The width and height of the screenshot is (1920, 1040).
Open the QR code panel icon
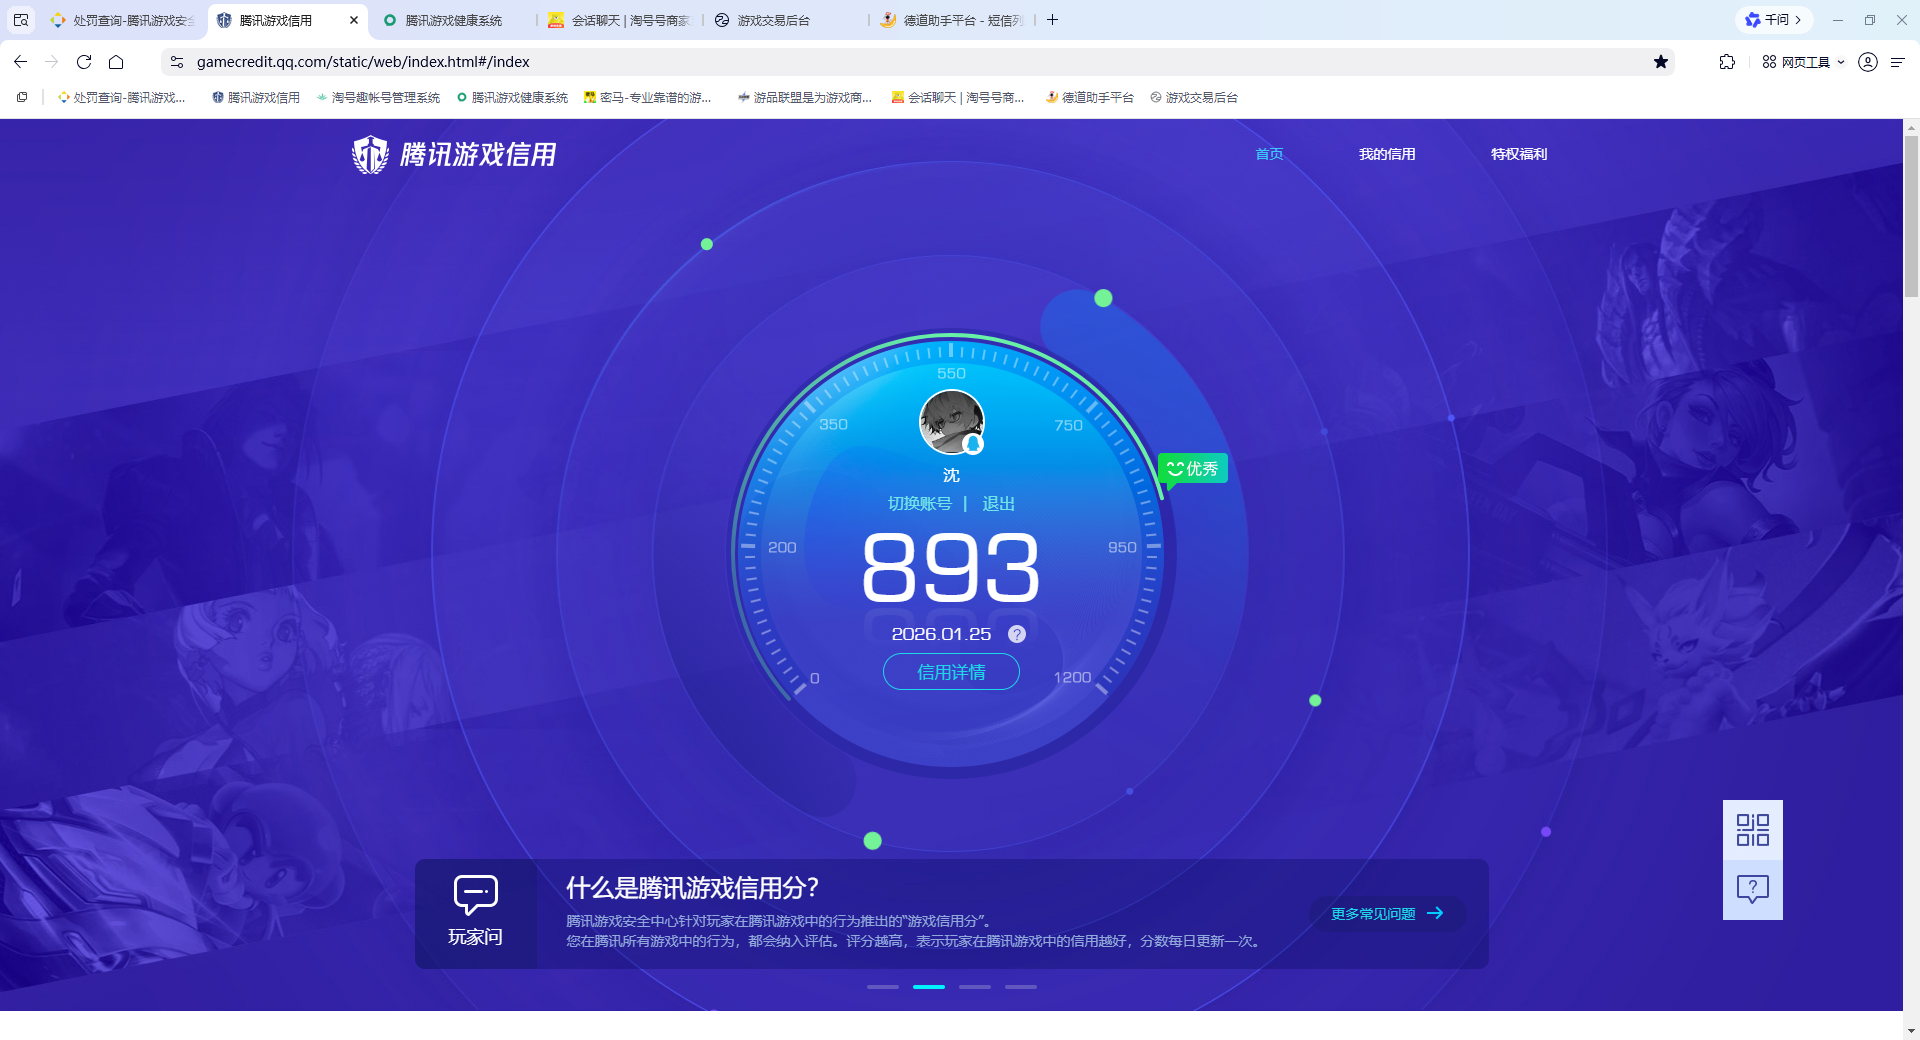1752,830
